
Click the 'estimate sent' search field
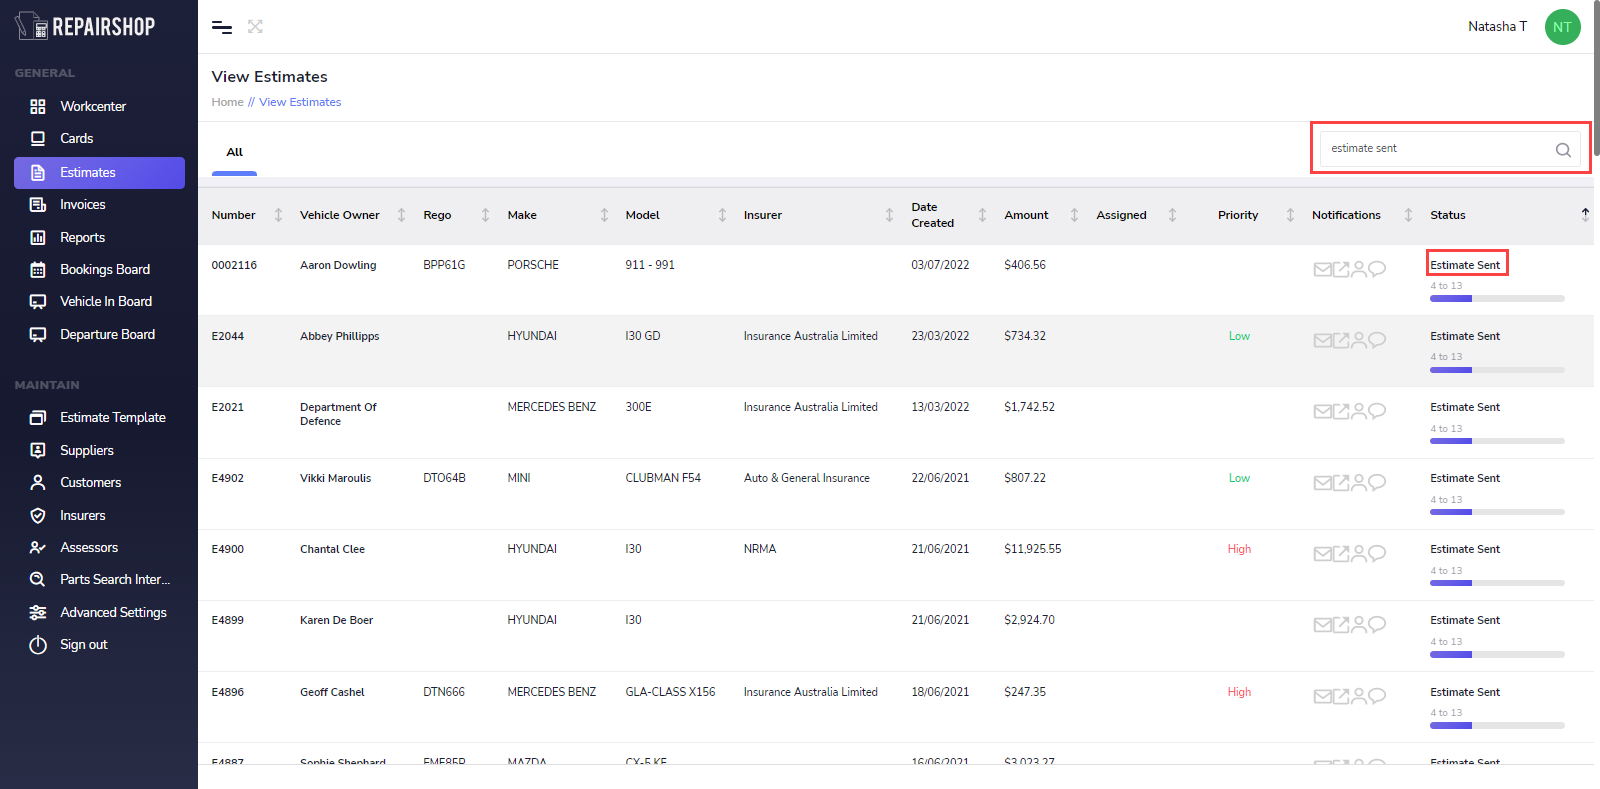tap(1435, 149)
